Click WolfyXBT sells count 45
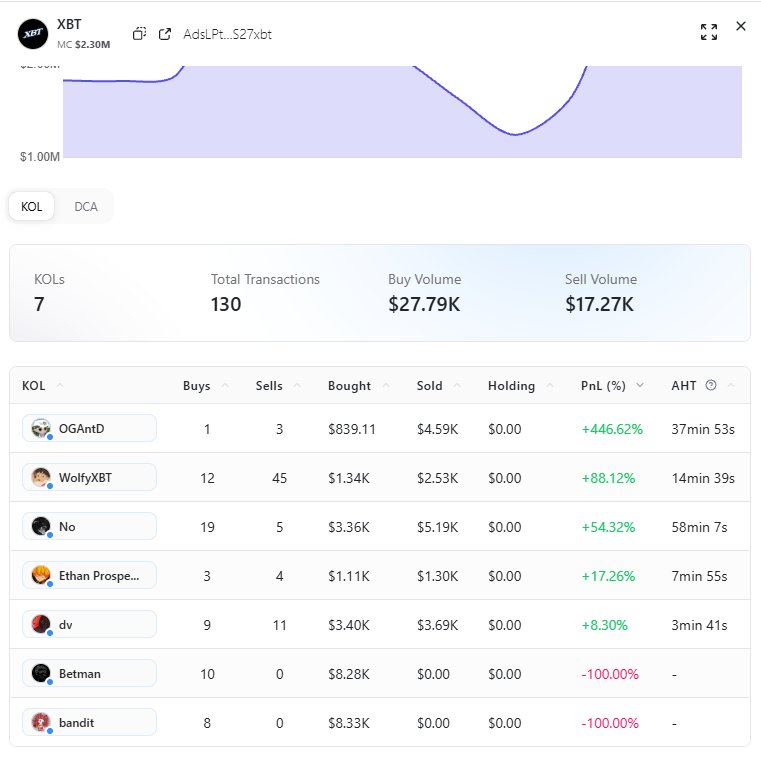 (x=280, y=478)
